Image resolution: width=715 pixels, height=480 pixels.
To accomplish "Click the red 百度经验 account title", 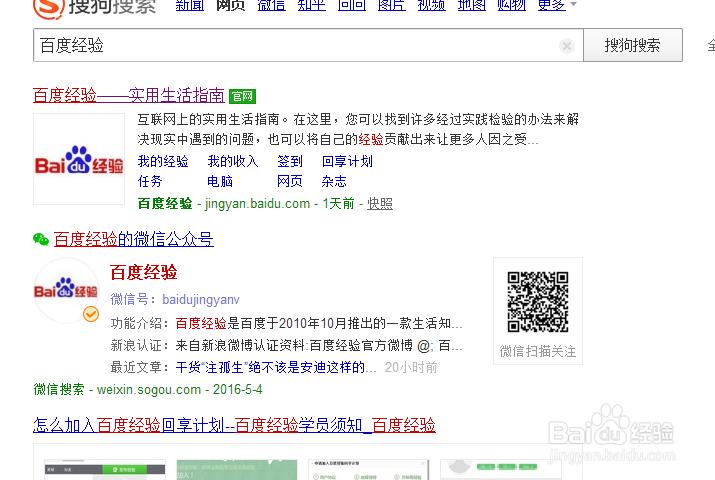I will [144, 273].
